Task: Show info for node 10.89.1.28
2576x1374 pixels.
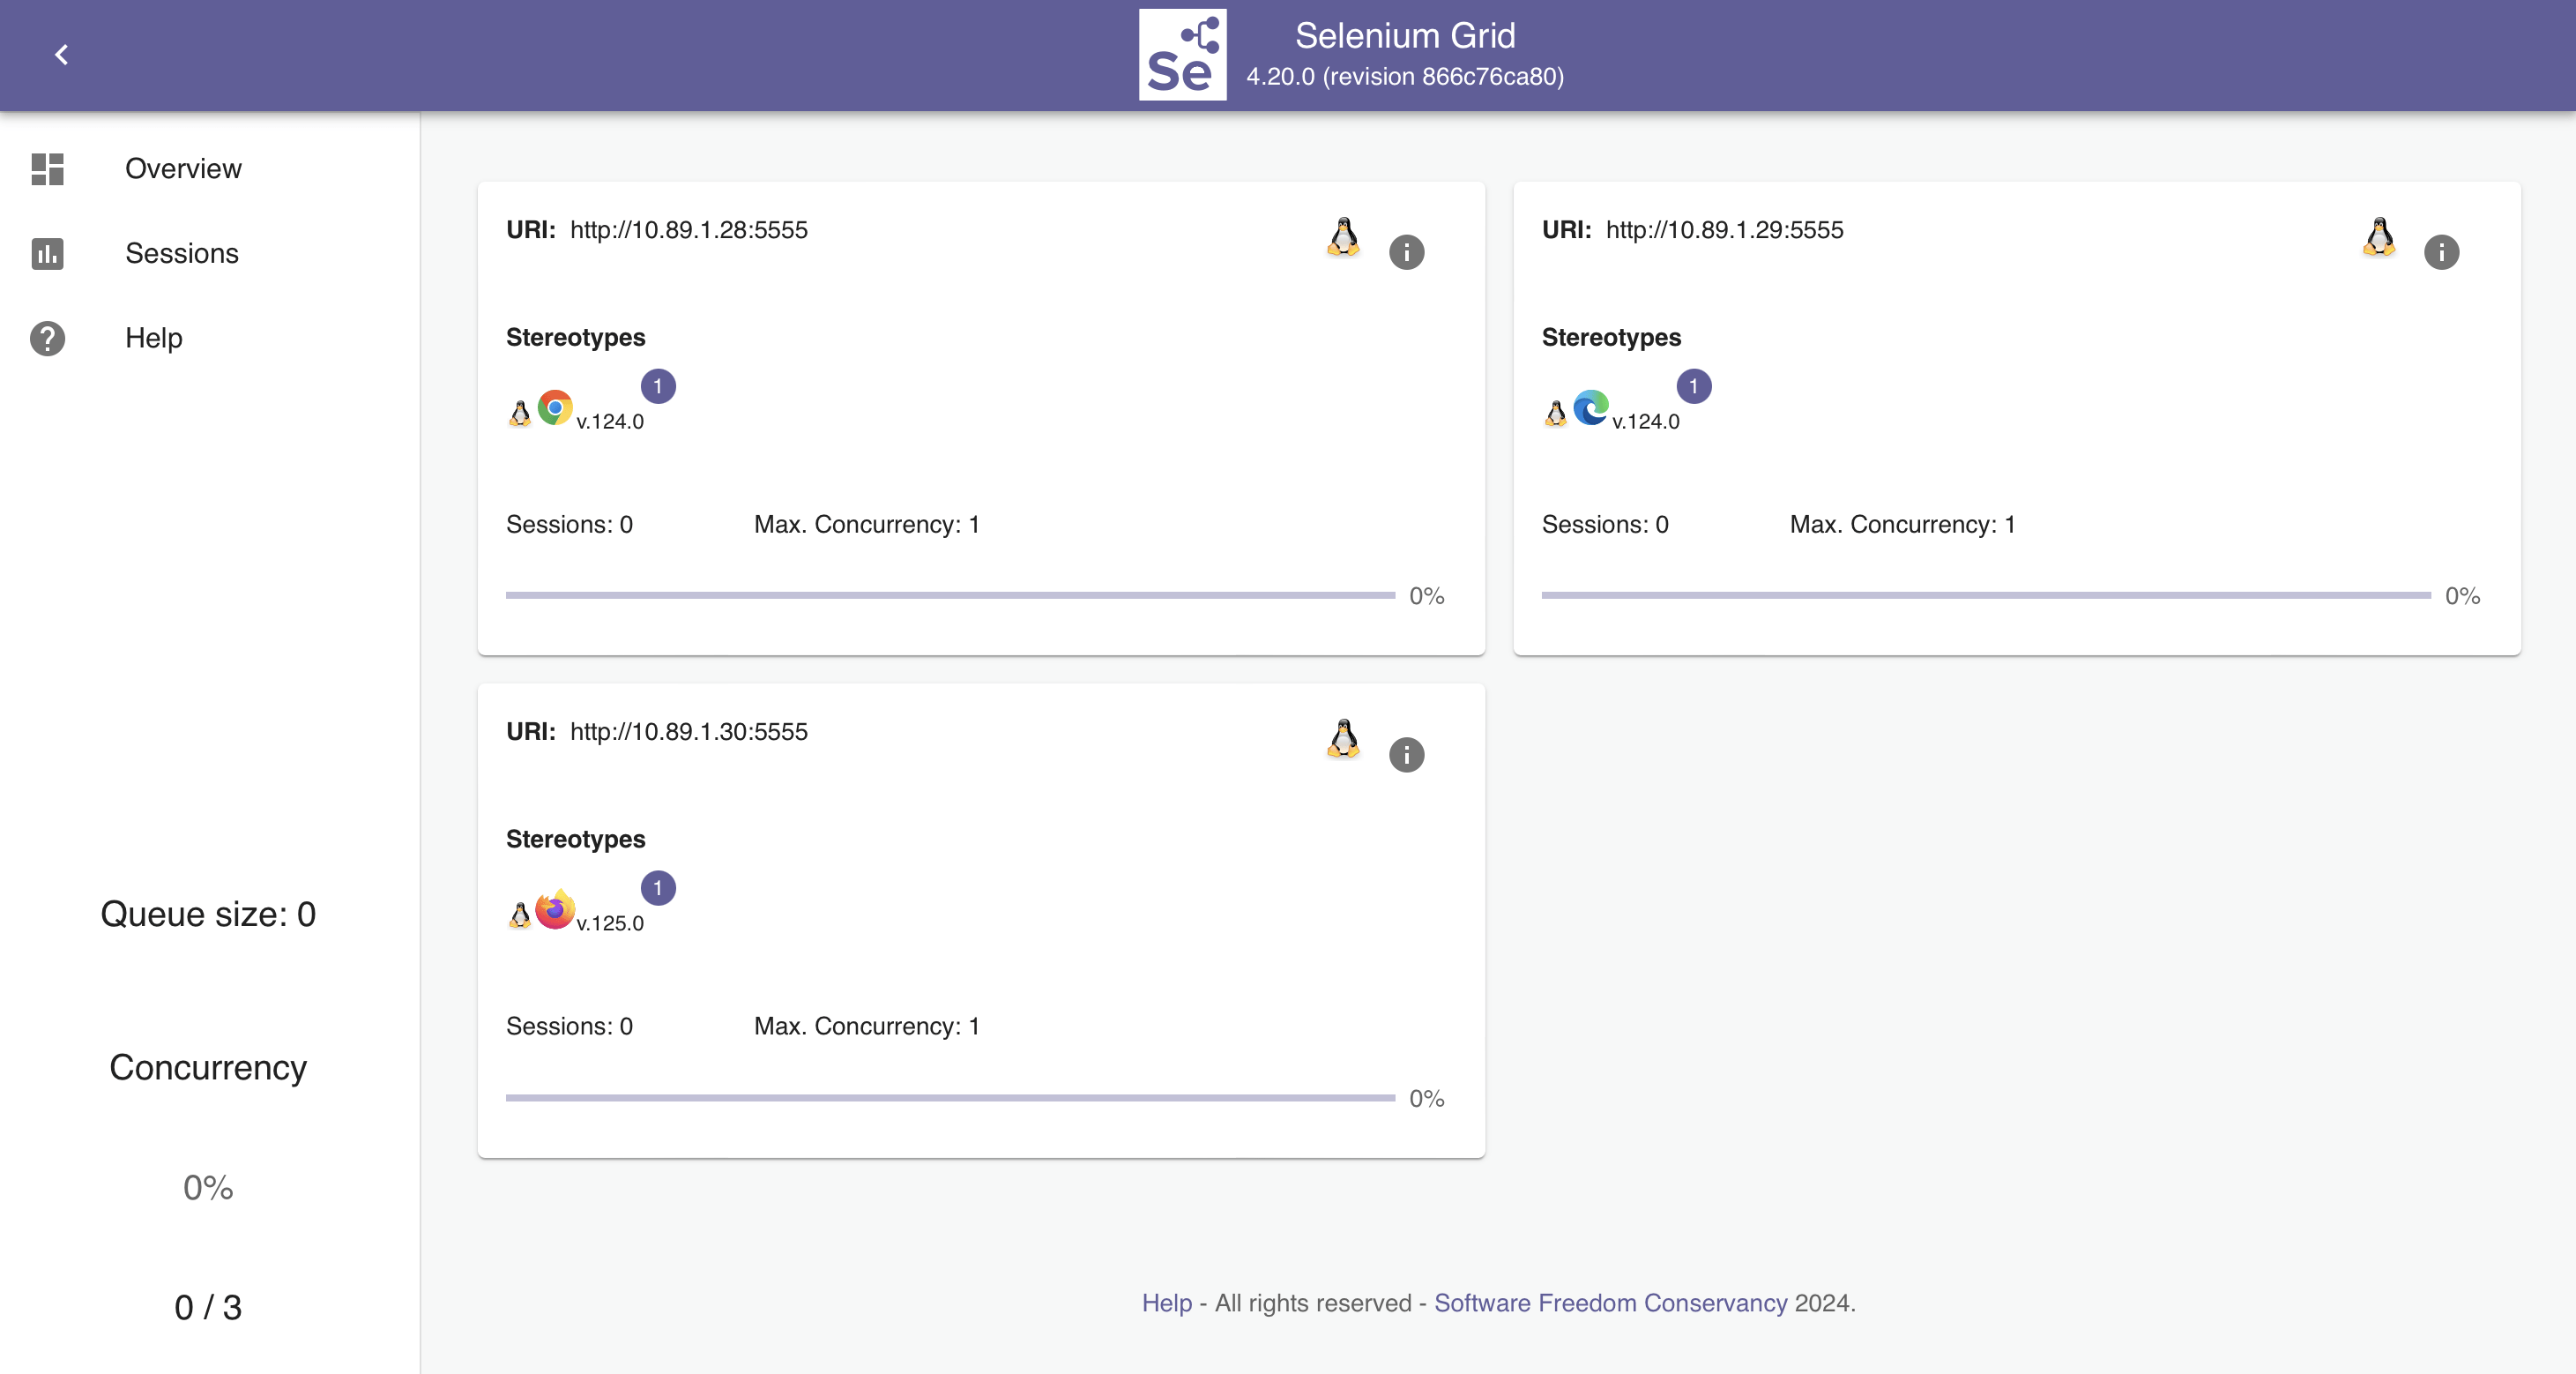Action: coord(1406,252)
